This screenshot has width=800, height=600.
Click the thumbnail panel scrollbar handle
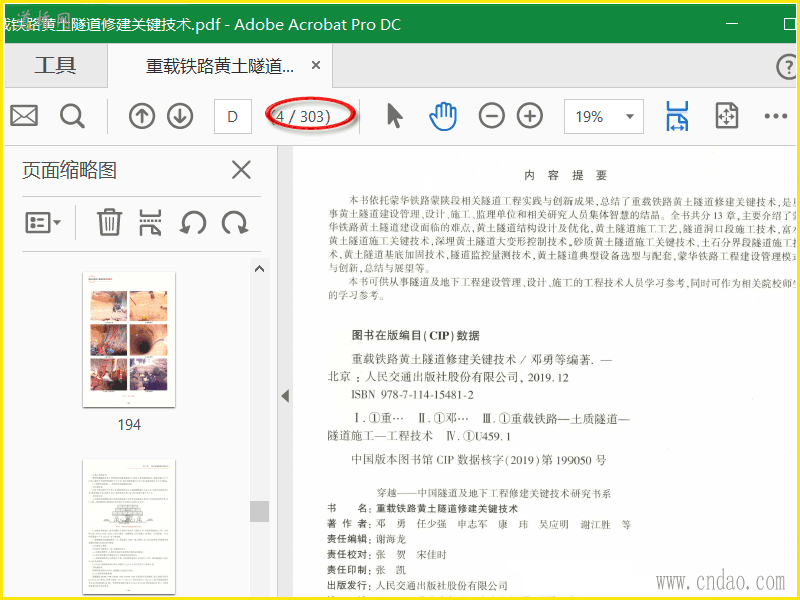[259, 511]
